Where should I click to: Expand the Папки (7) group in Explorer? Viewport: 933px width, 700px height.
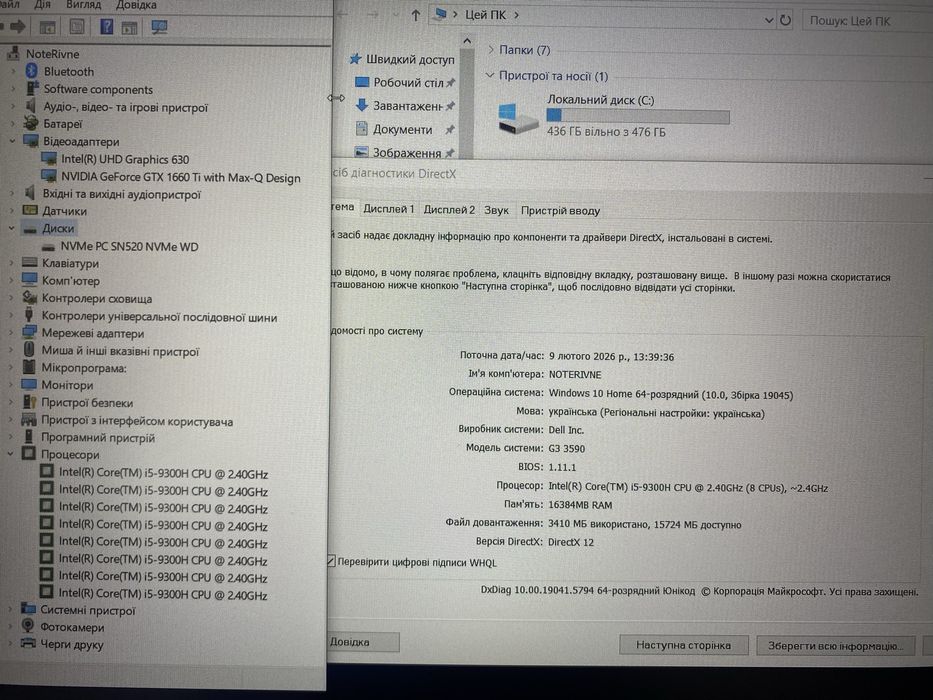coord(491,49)
